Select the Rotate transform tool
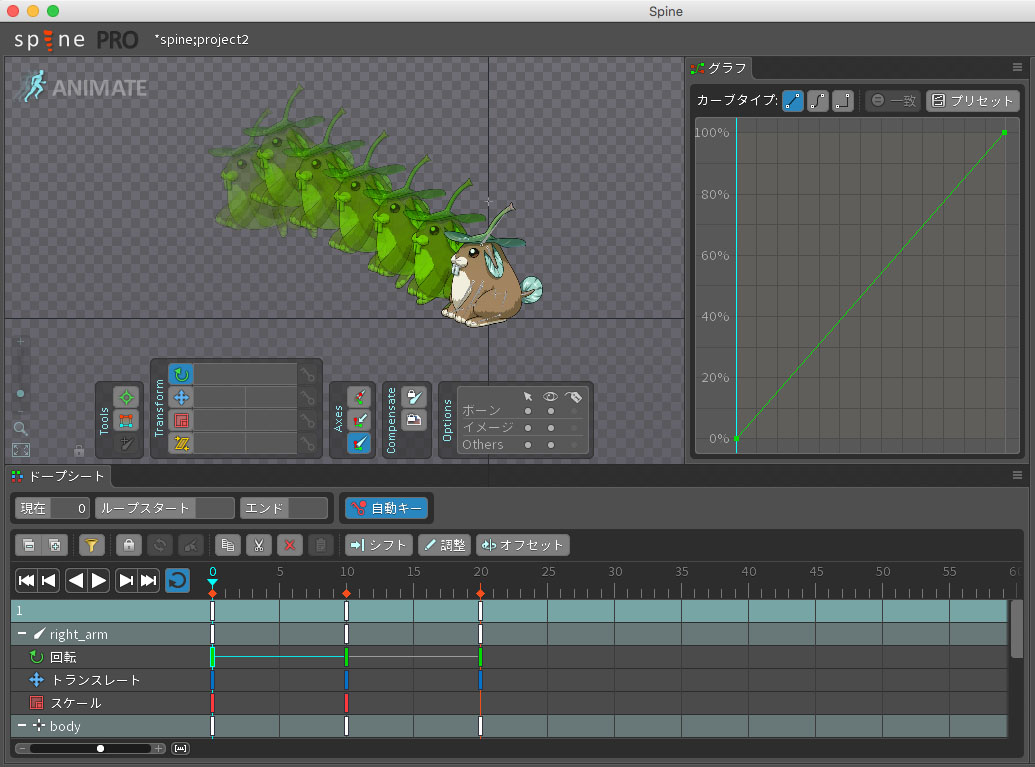Viewport: 1035px width, 767px height. tap(181, 375)
